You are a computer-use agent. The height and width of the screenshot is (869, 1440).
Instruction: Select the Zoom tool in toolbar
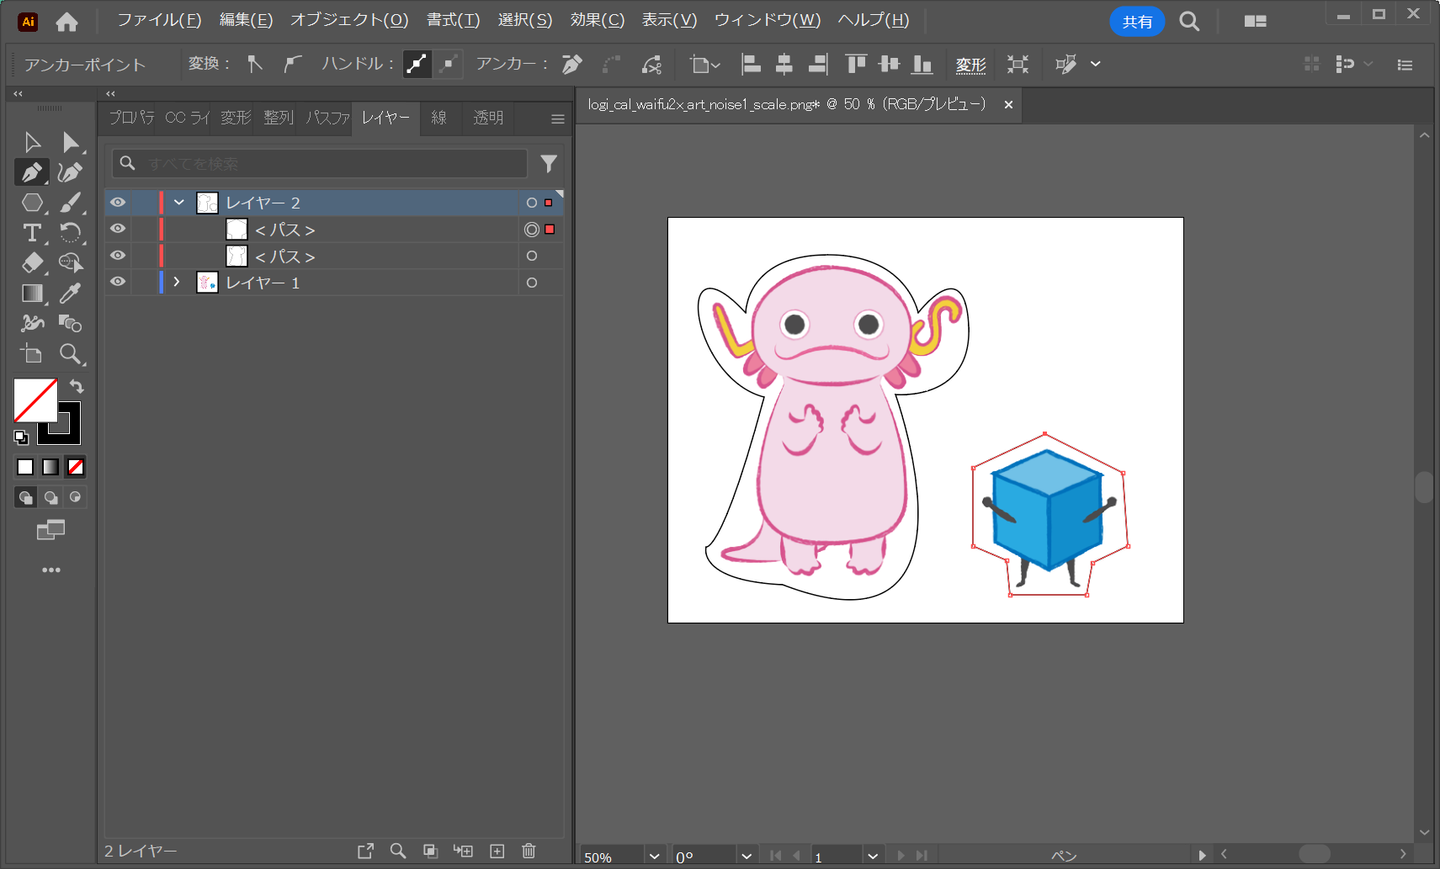(70, 354)
